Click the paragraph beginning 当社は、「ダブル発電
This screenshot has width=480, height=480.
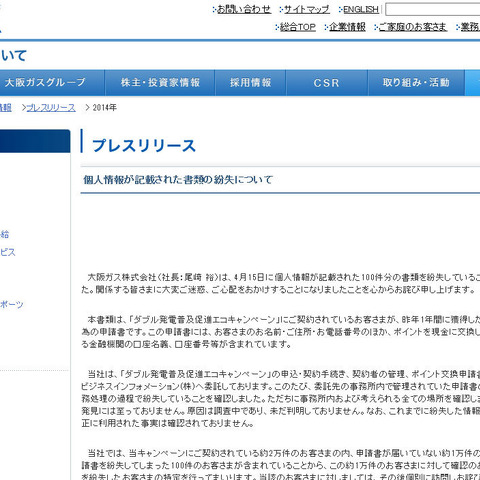point(281,399)
